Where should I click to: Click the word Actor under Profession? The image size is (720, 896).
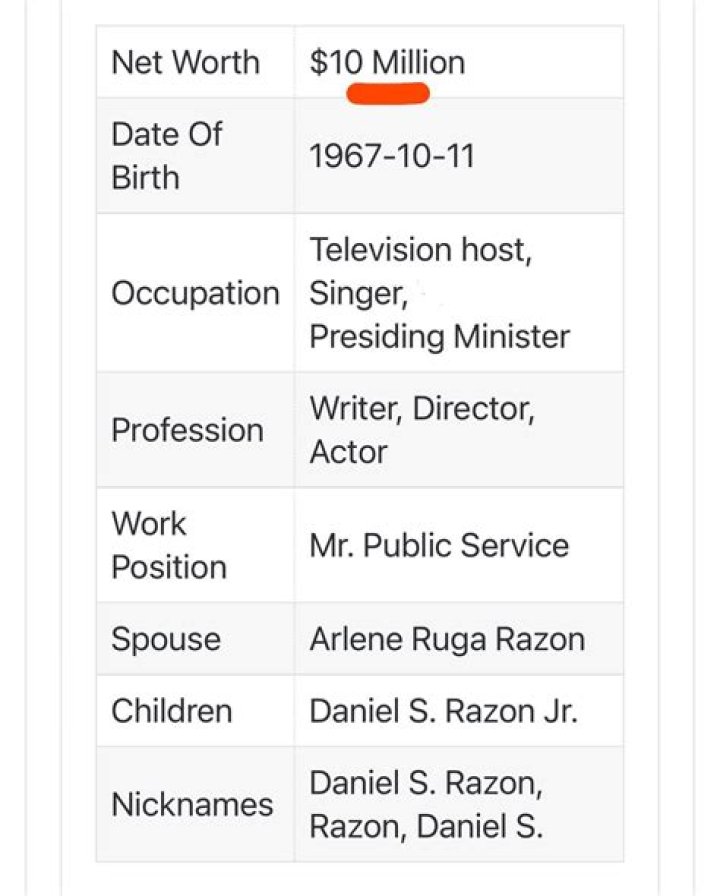(348, 452)
